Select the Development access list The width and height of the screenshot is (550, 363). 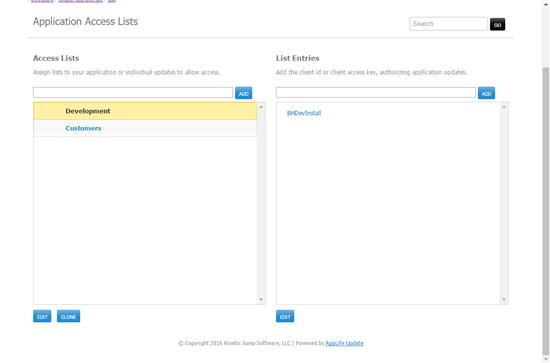pyautogui.click(x=145, y=111)
